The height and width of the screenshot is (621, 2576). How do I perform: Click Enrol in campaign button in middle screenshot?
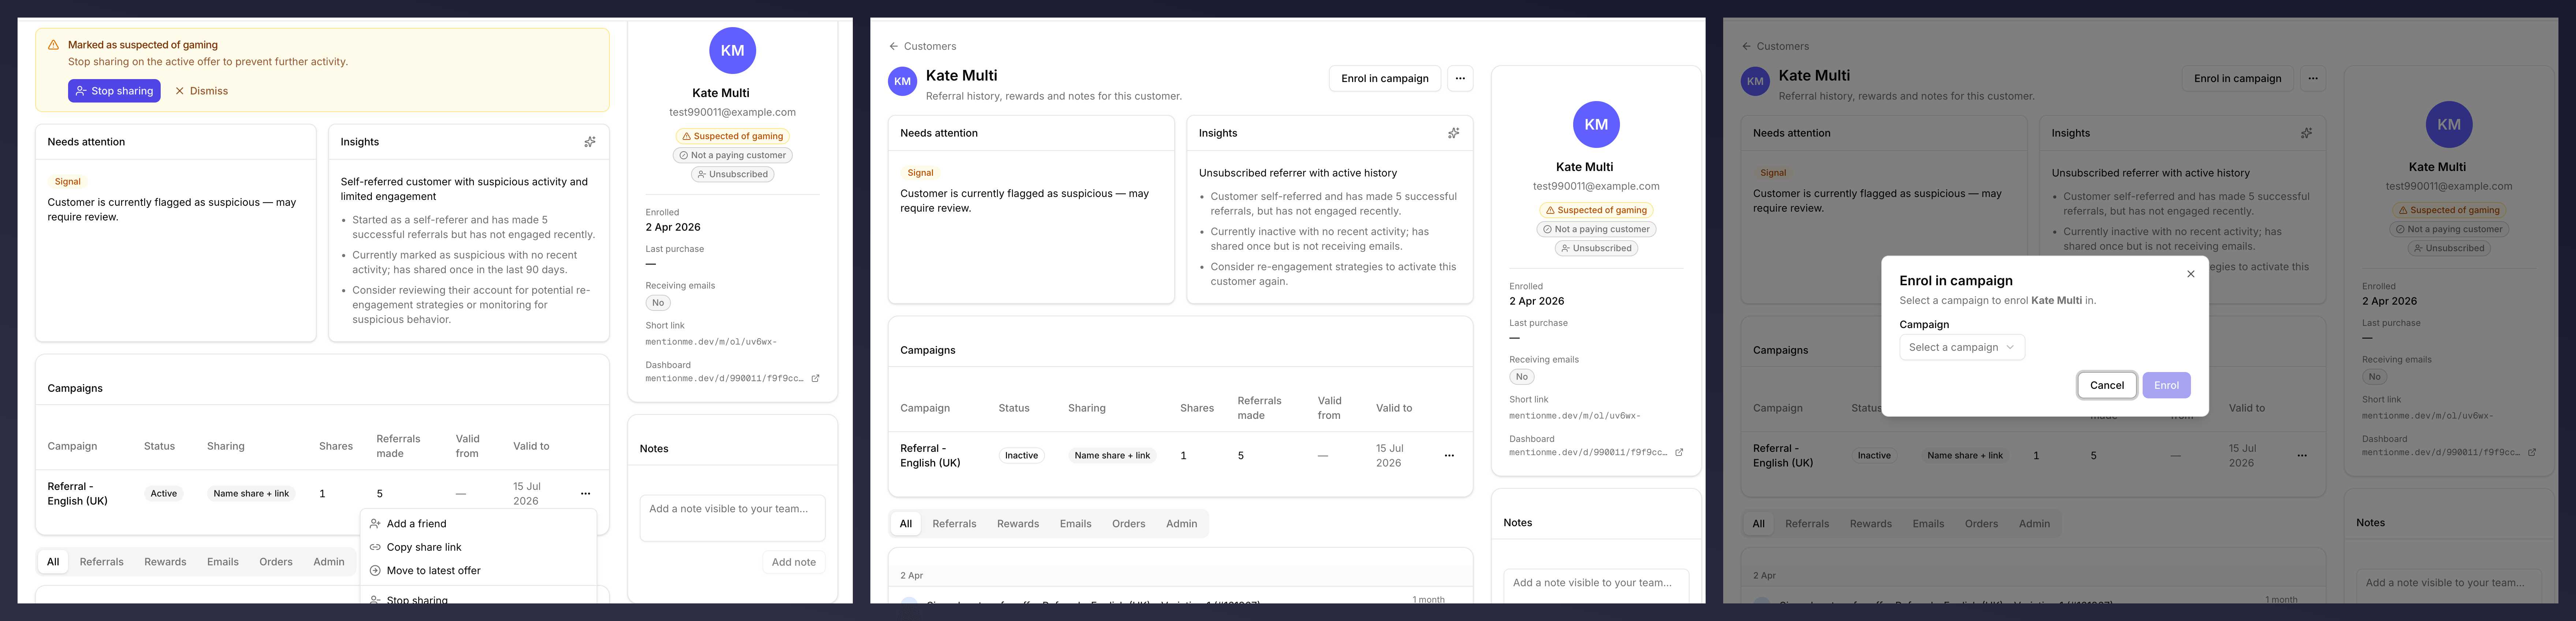pos(1385,79)
